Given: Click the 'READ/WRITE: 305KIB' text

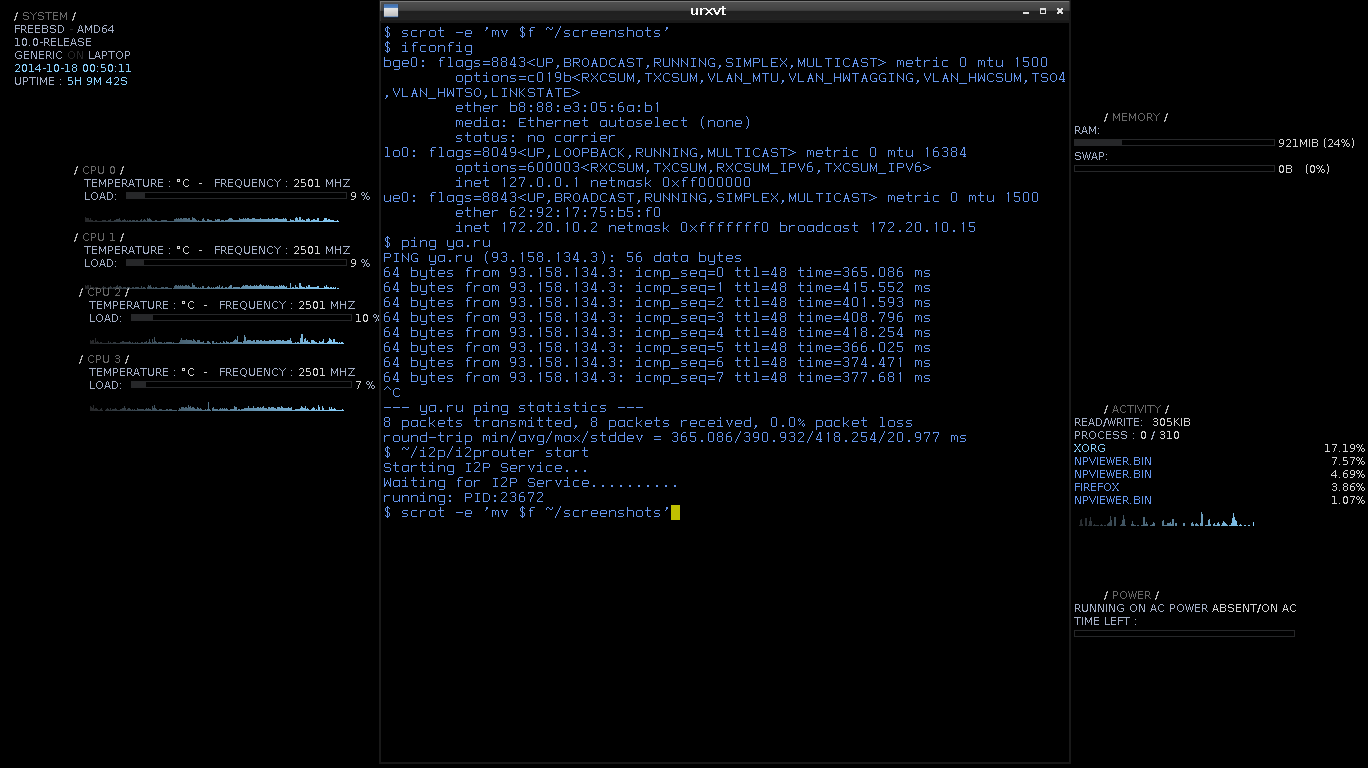Looking at the screenshot, I should [x=1132, y=423].
